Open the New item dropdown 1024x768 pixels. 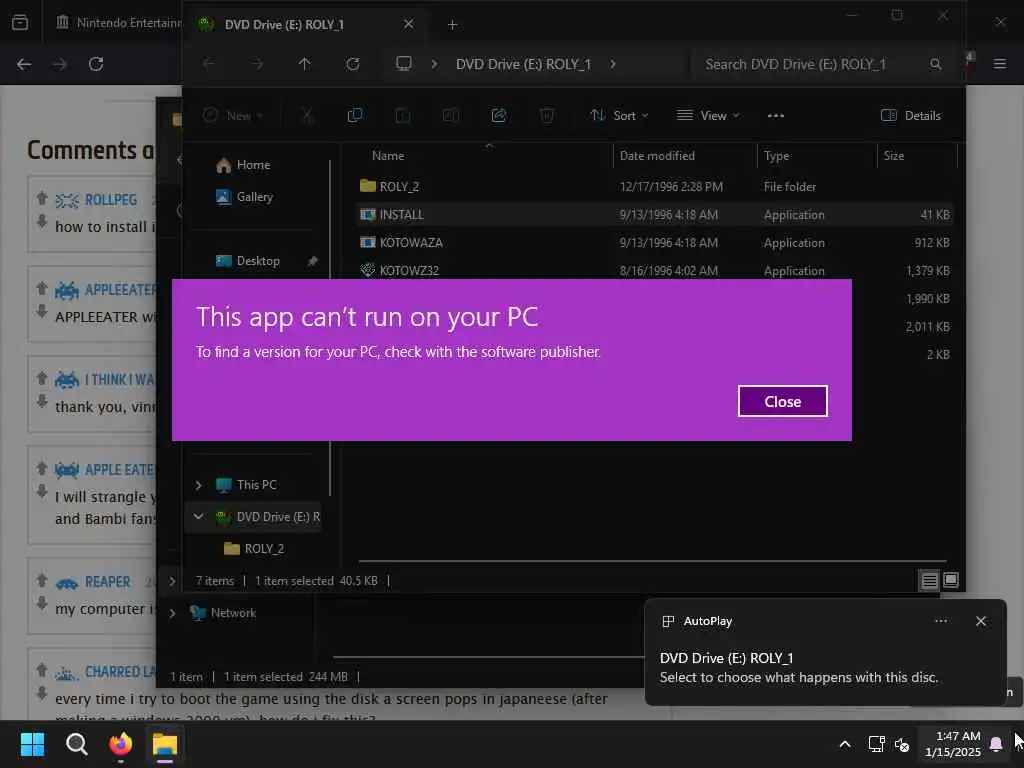click(x=233, y=116)
